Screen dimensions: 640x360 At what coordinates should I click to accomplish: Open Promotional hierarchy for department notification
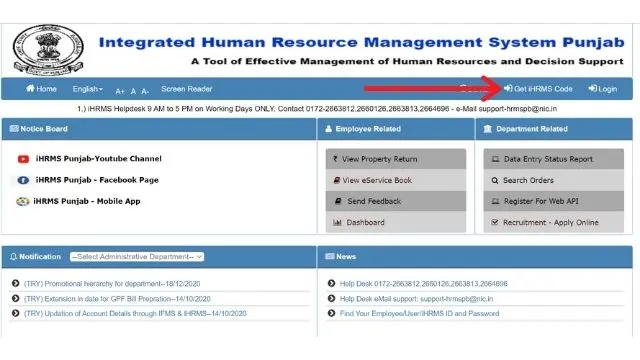[112, 284]
